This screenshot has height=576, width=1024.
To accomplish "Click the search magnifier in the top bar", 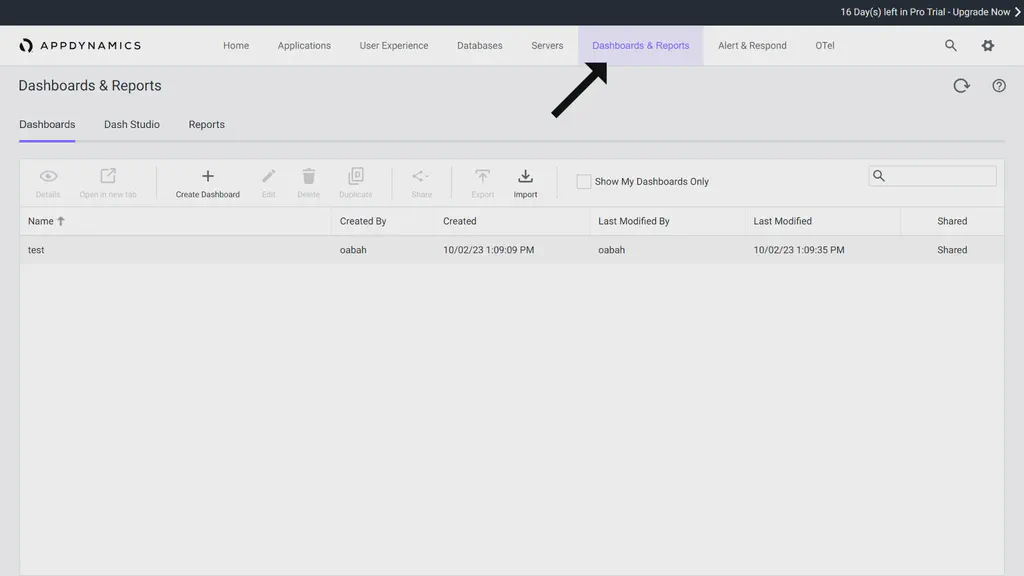I will coord(950,45).
